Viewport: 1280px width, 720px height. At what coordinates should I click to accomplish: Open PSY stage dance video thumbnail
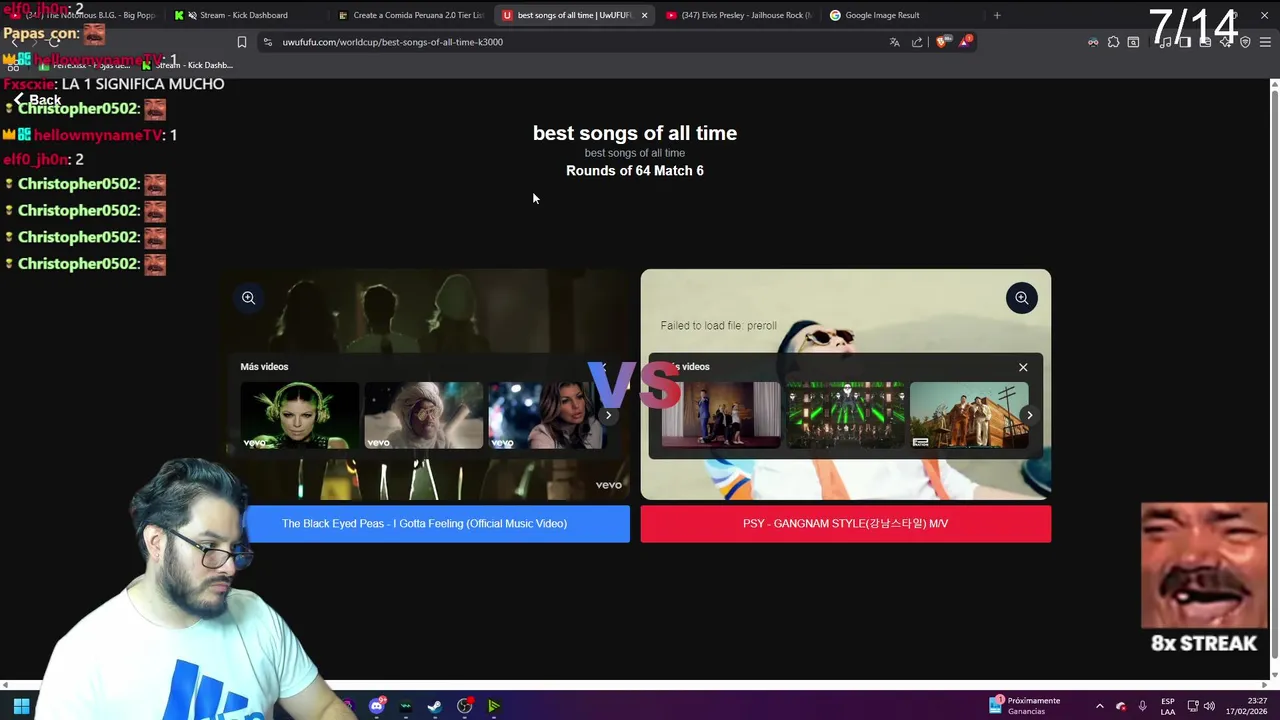click(721, 415)
